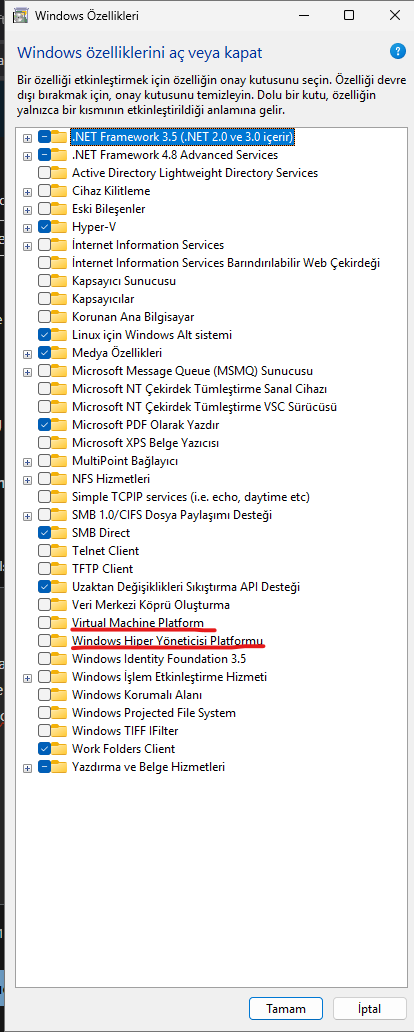Viewport: 414px width, 1032px height.
Task: Click the Cihaz Kilitleme folder icon
Action: pos(60,191)
